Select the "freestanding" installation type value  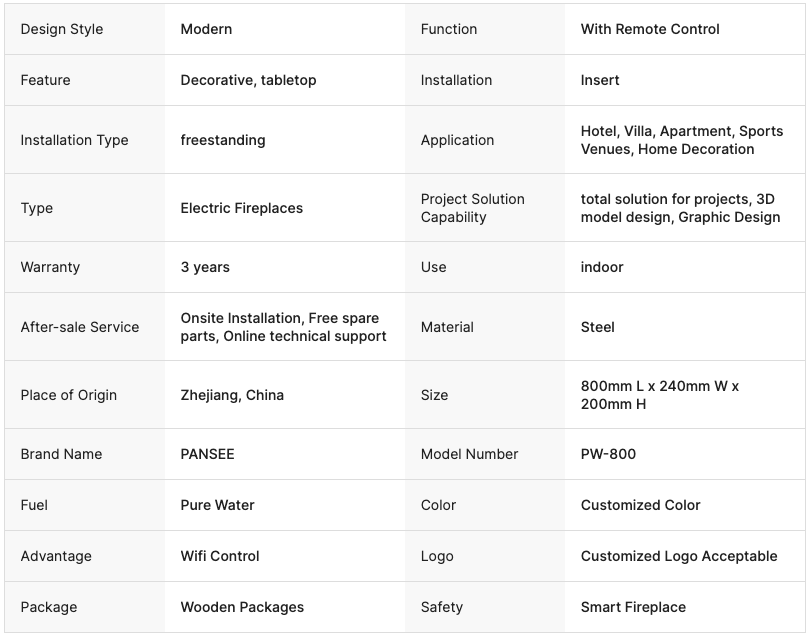tap(223, 140)
